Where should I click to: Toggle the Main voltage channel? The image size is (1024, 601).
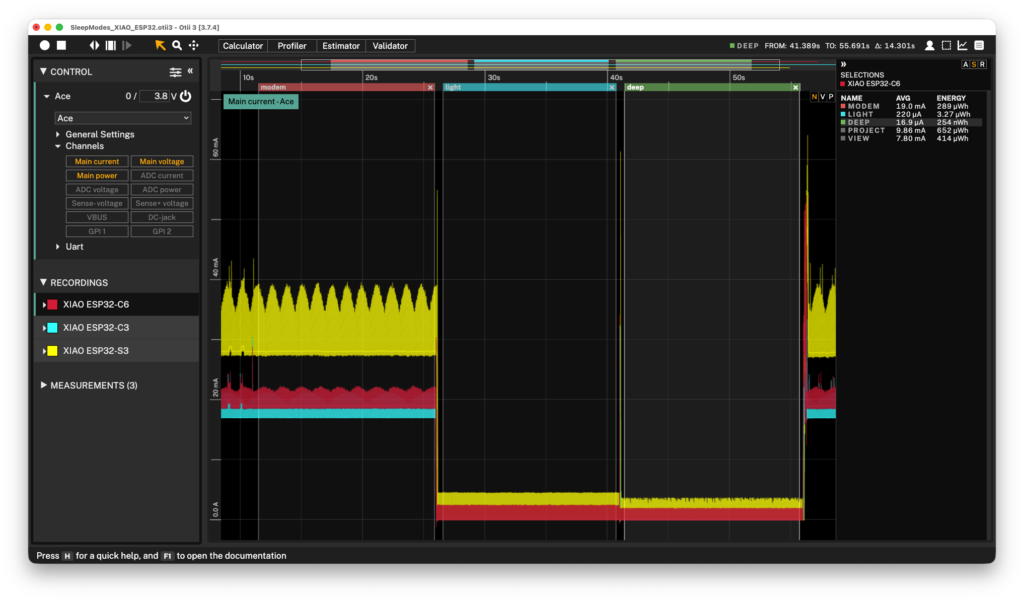pos(161,161)
